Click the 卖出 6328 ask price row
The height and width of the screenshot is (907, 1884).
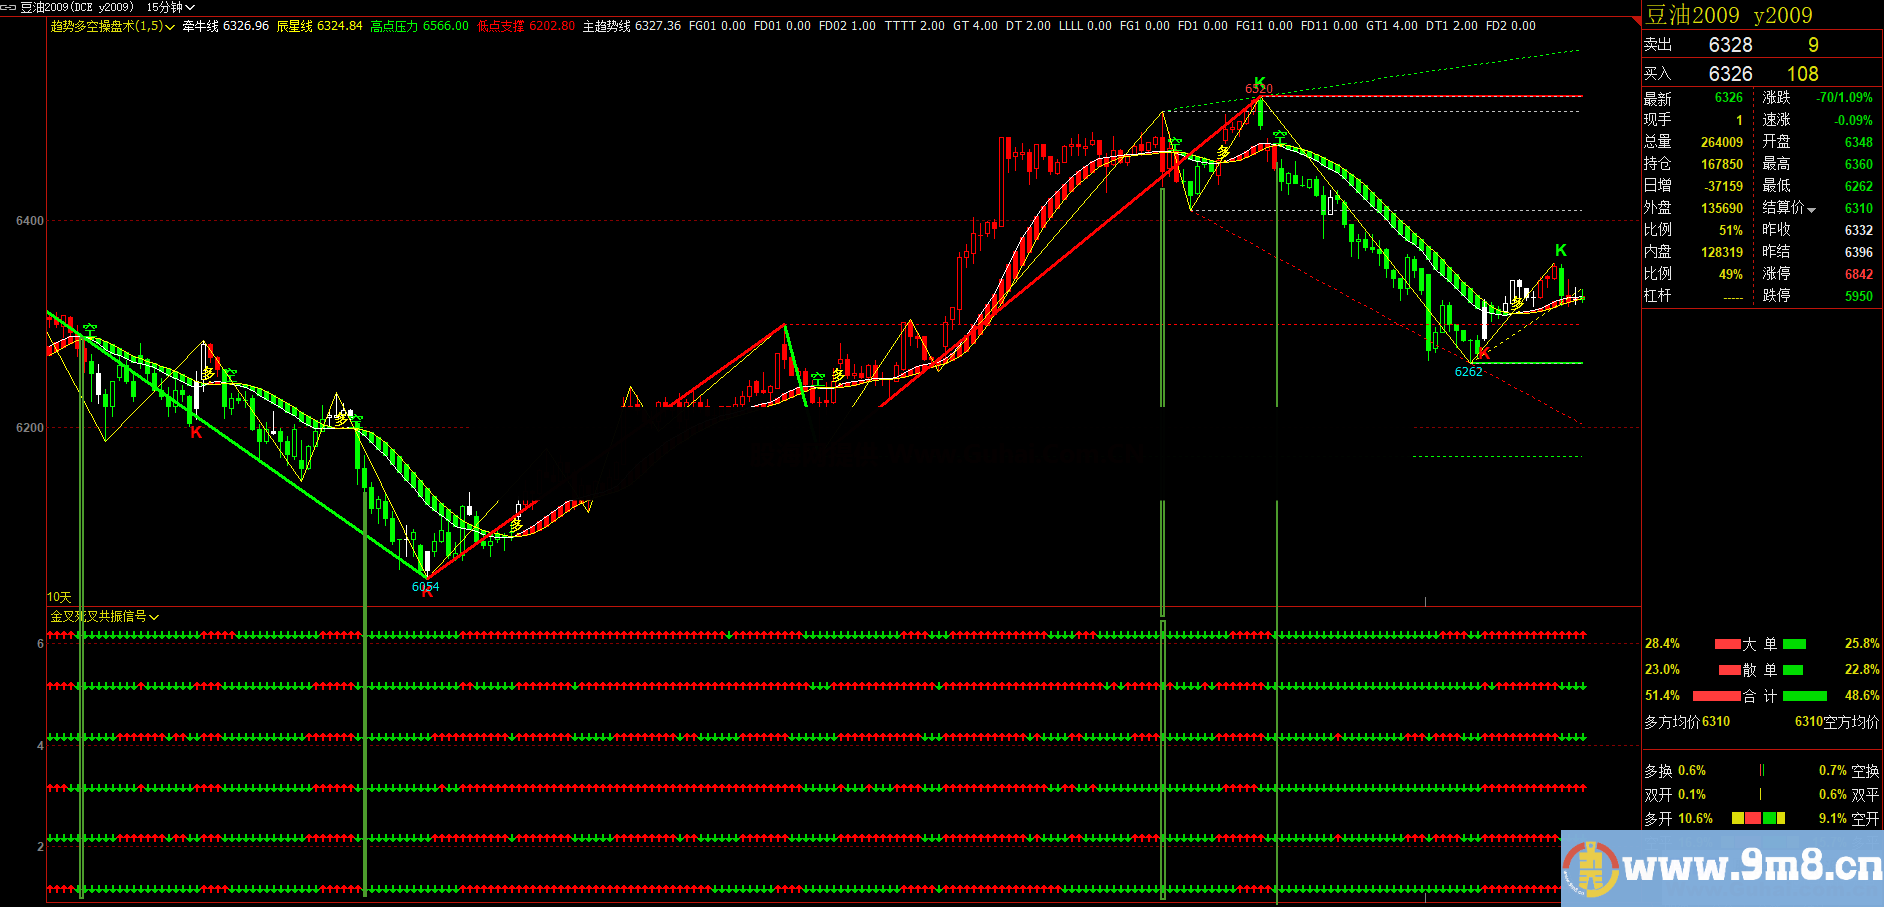coord(1760,44)
